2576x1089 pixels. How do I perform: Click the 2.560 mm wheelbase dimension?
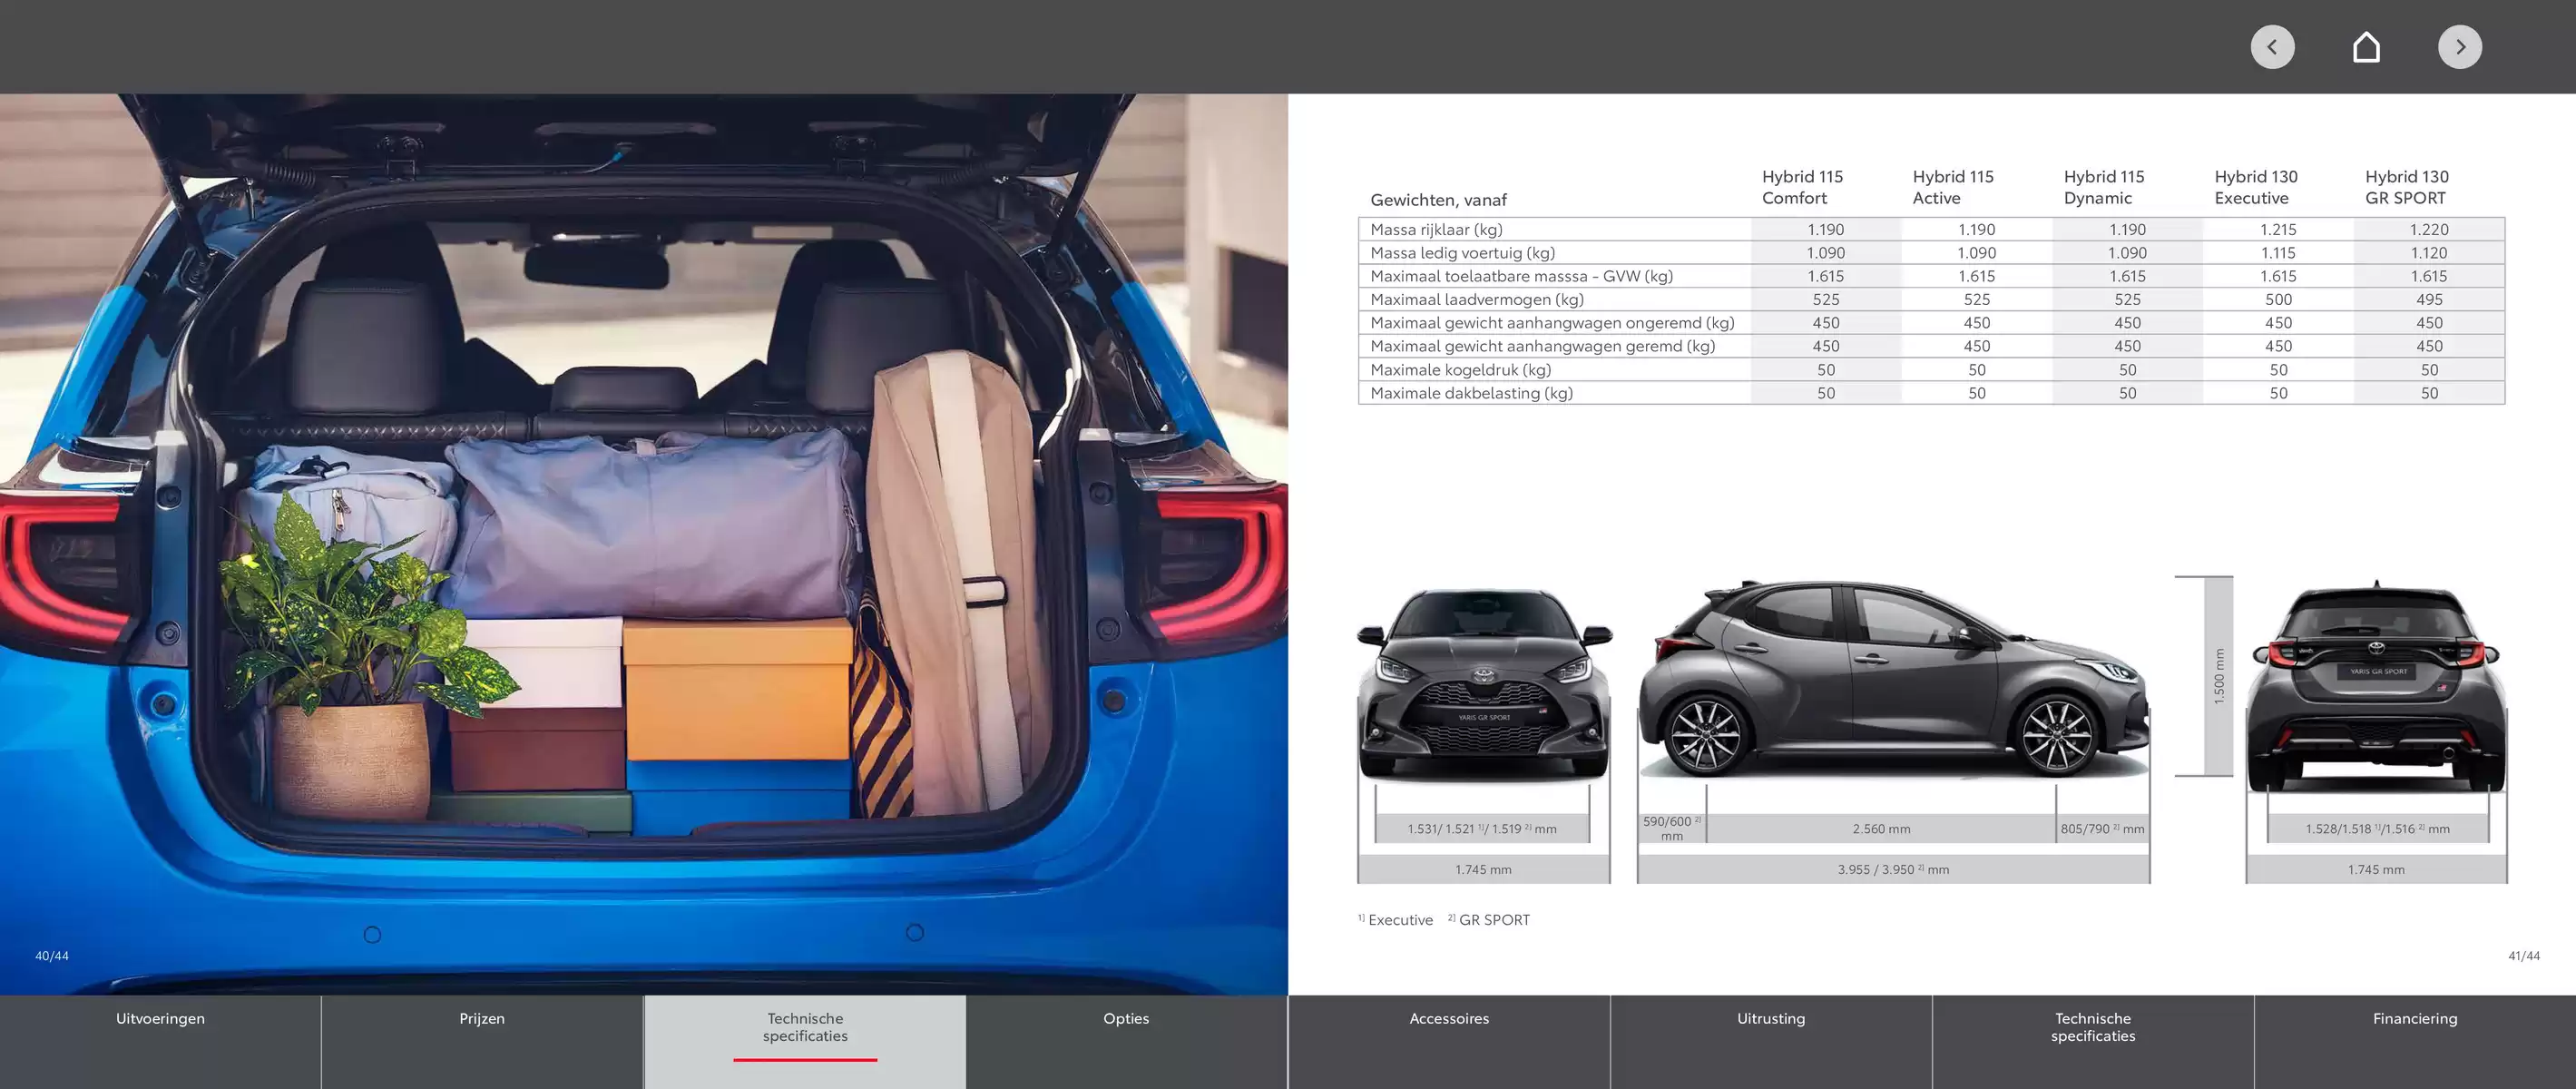tap(1881, 829)
